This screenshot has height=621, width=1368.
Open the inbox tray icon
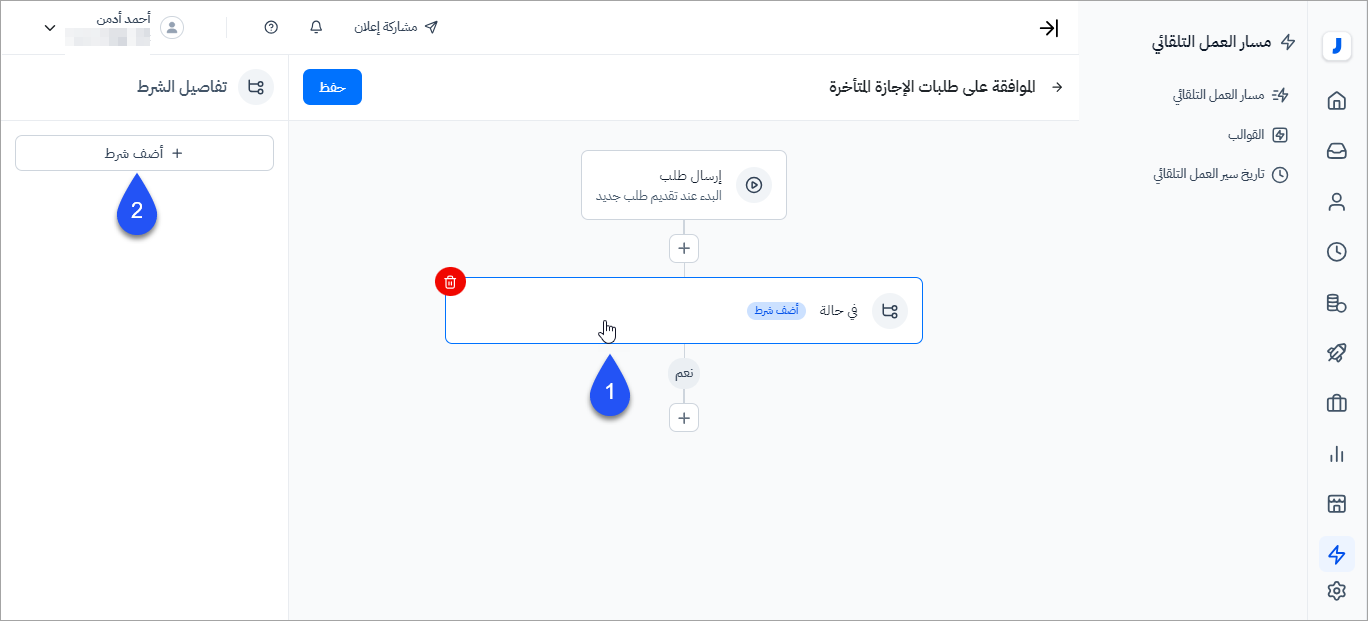pyautogui.click(x=1336, y=151)
